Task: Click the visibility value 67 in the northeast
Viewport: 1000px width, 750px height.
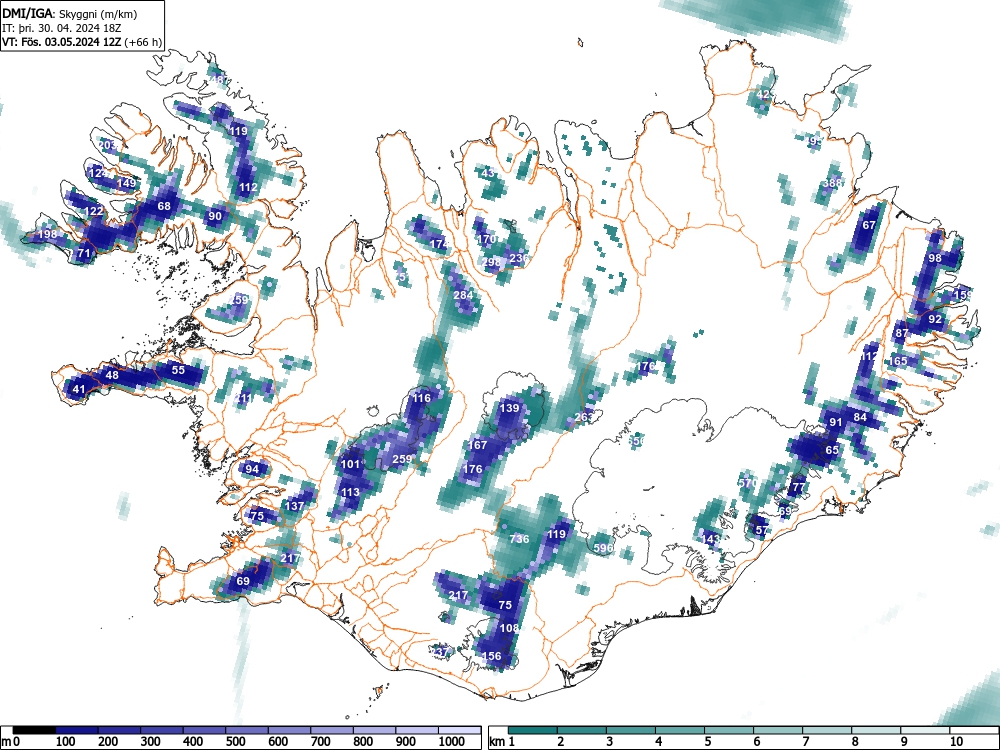Action: 869,225
